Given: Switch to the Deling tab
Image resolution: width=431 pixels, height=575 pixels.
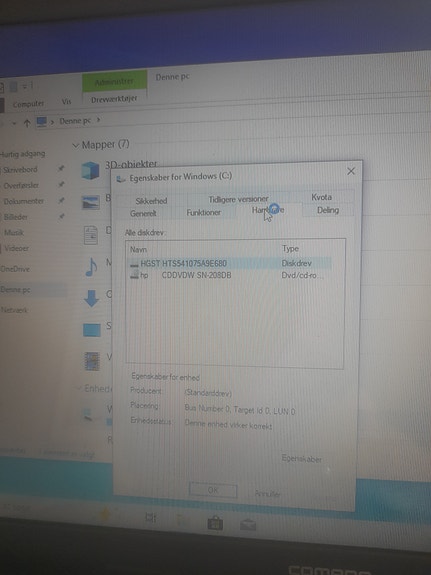Looking at the screenshot, I should [328, 210].
